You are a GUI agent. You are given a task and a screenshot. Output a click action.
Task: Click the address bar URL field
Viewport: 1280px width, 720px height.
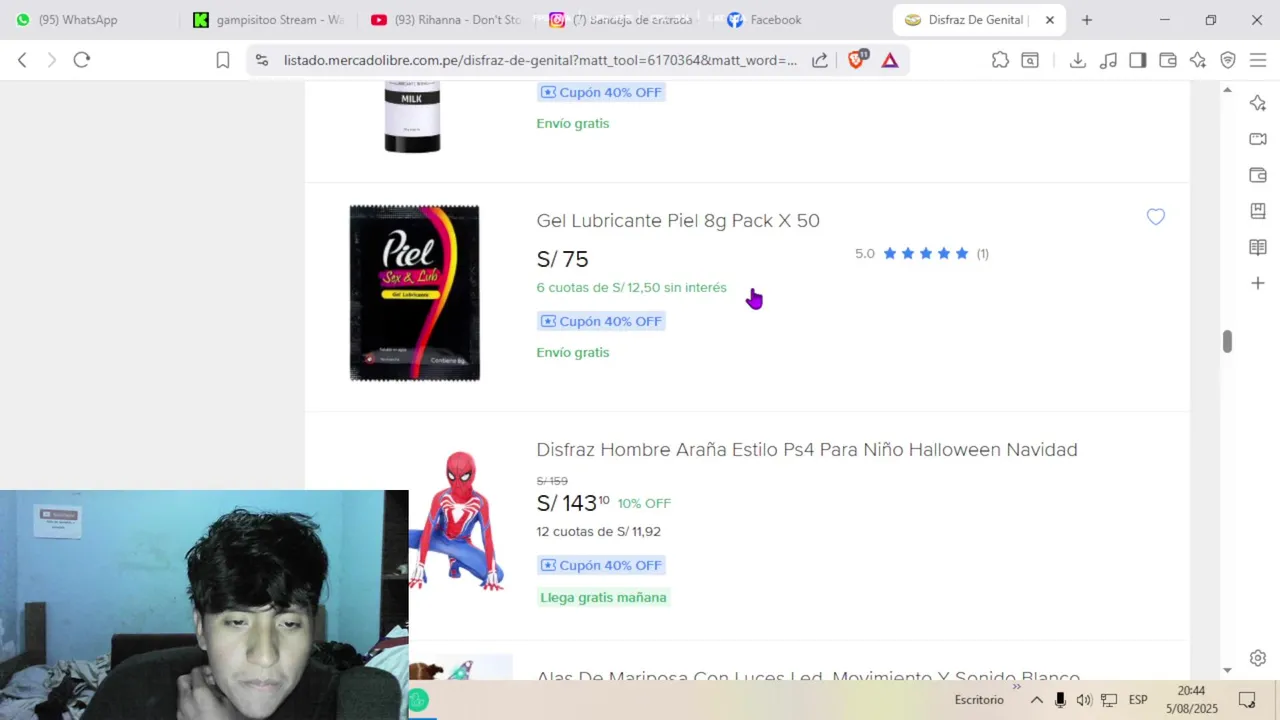point(540,60)
